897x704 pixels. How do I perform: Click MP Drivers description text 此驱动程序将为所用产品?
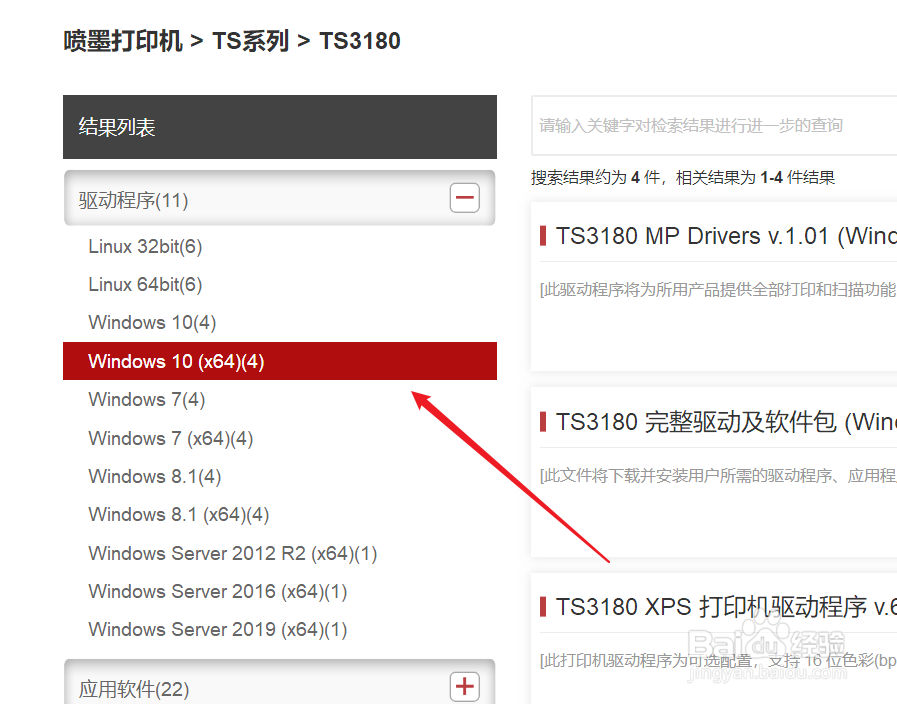click(x=718, y=290)
